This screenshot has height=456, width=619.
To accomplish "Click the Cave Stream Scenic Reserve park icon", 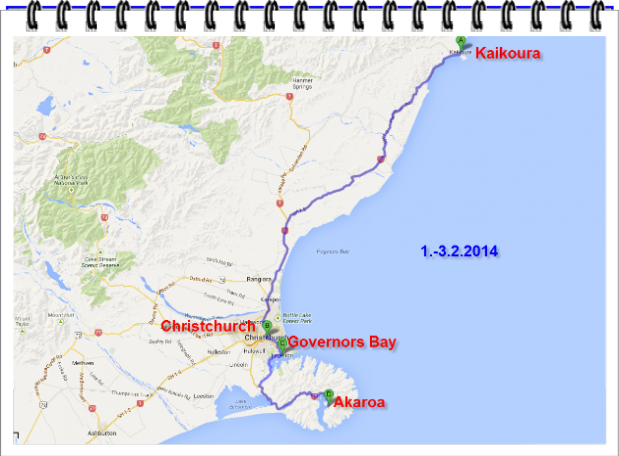I will (100, 252).
